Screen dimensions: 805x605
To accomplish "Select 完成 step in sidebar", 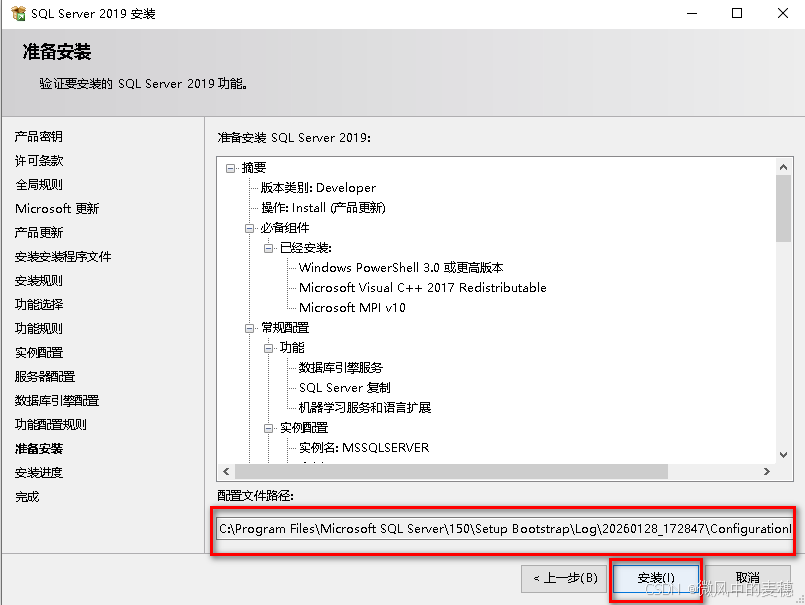I will (x=27, y=497).
